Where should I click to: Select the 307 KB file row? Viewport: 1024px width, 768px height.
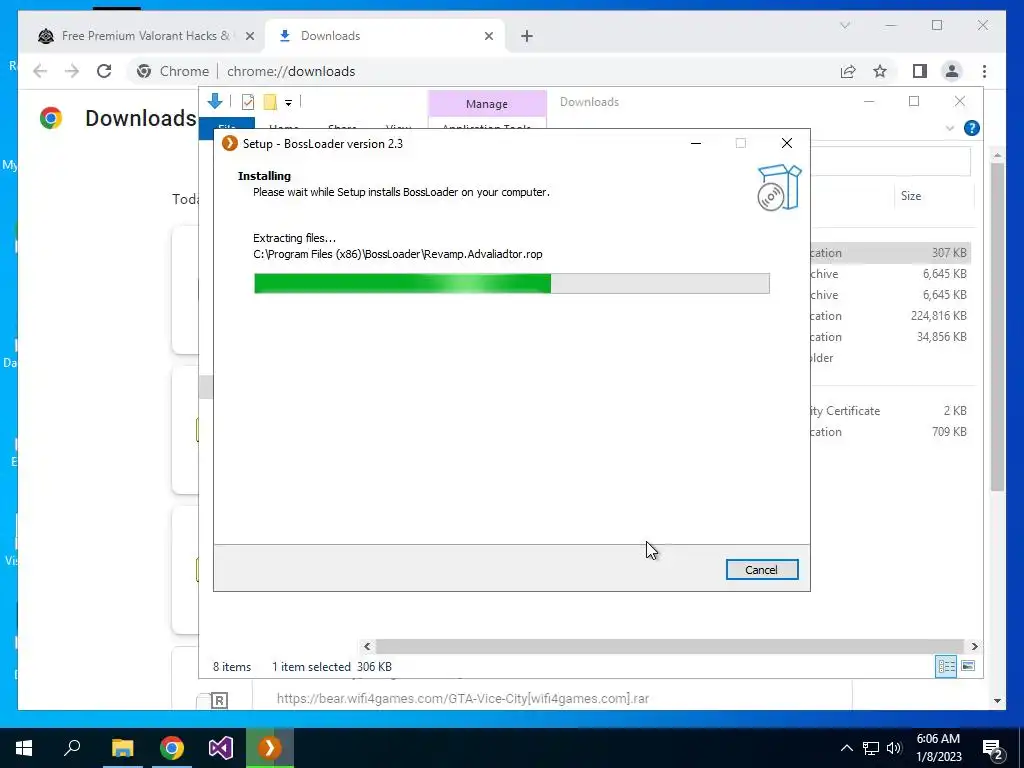click(x=891, y=253)
